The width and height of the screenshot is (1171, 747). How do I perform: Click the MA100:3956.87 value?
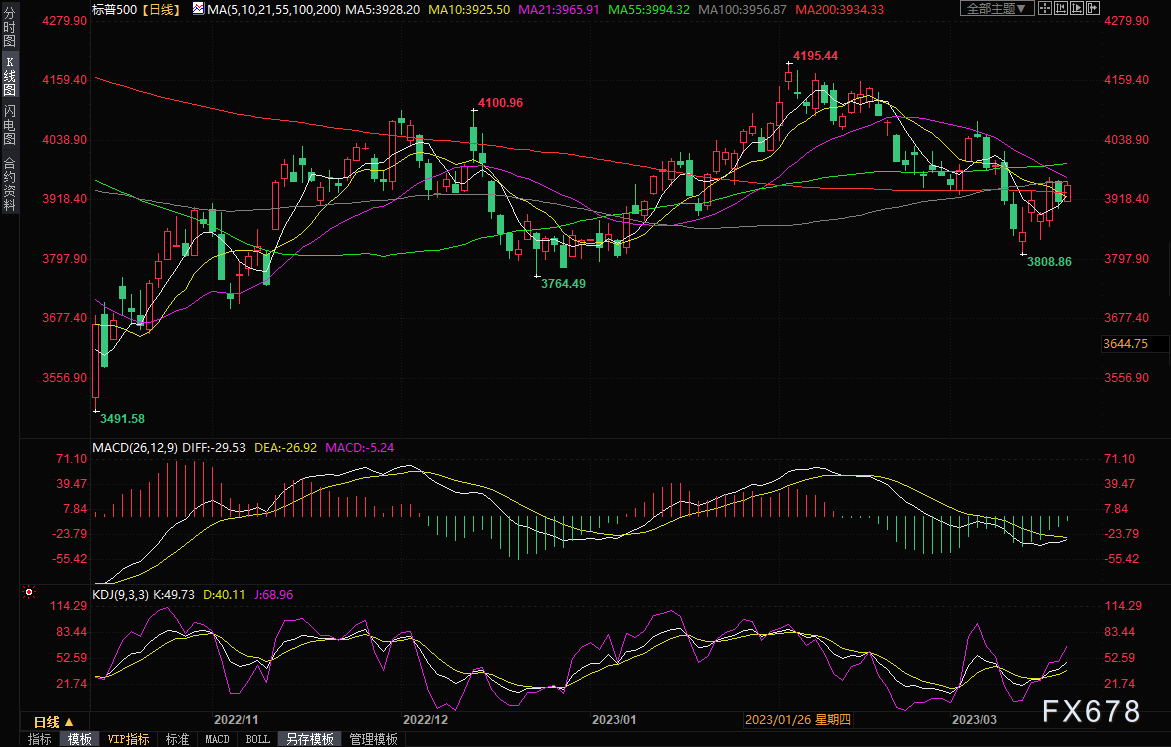coord(742,10)
